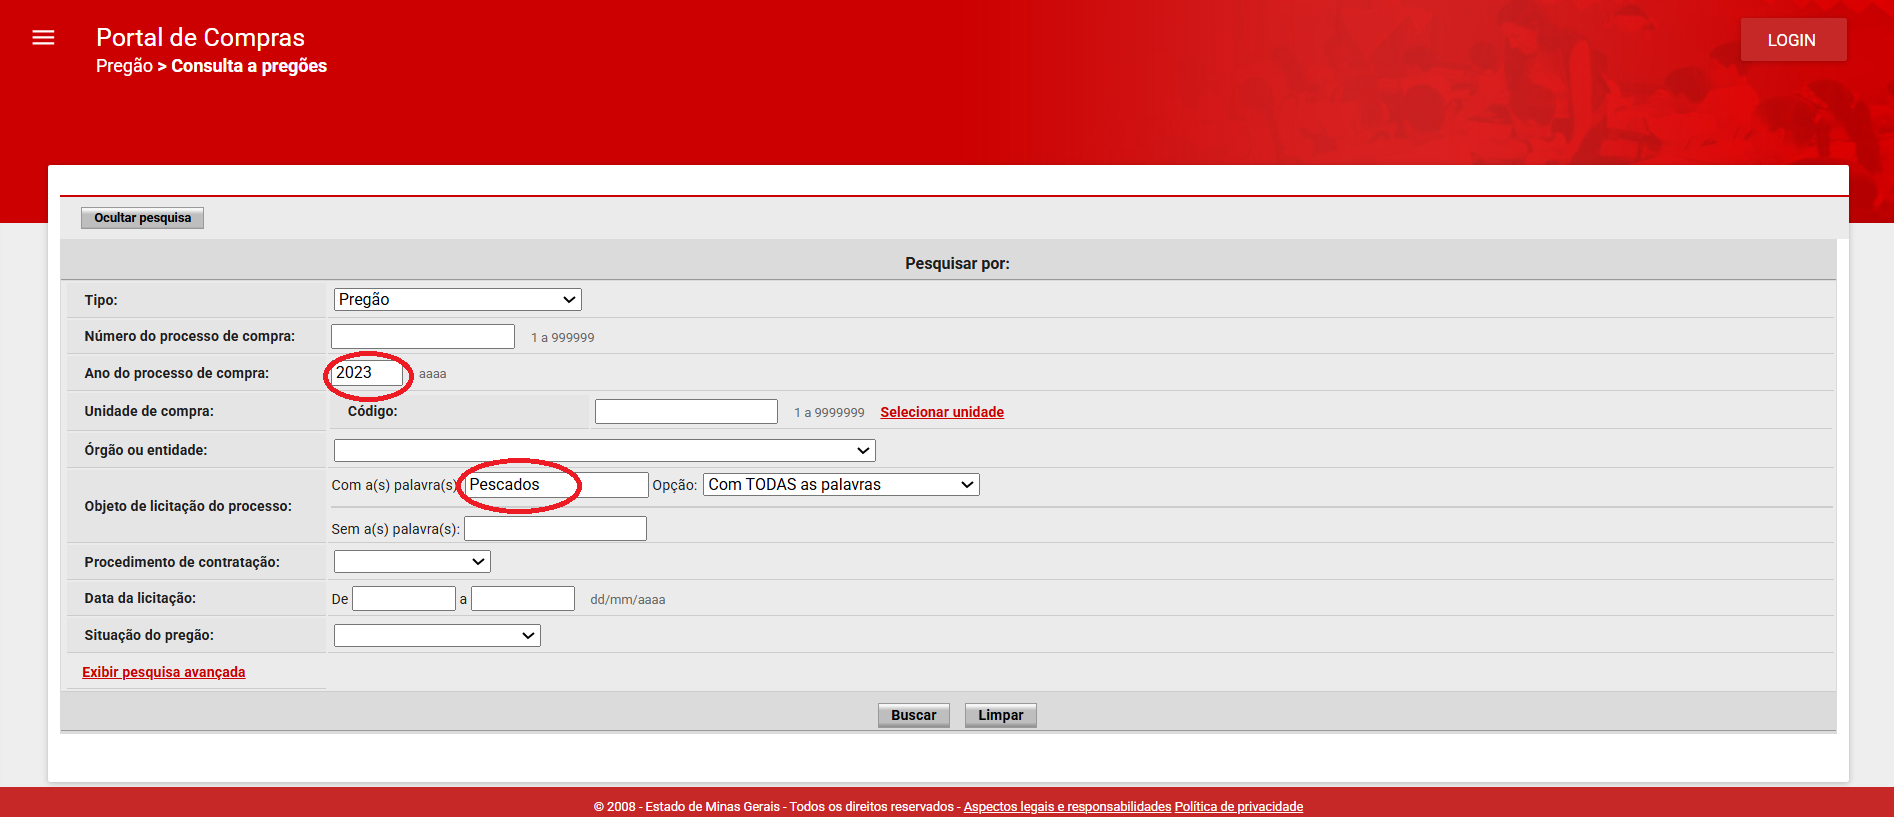Expand the Tipo dropdown showing Pregão

(x=457, y=300)
